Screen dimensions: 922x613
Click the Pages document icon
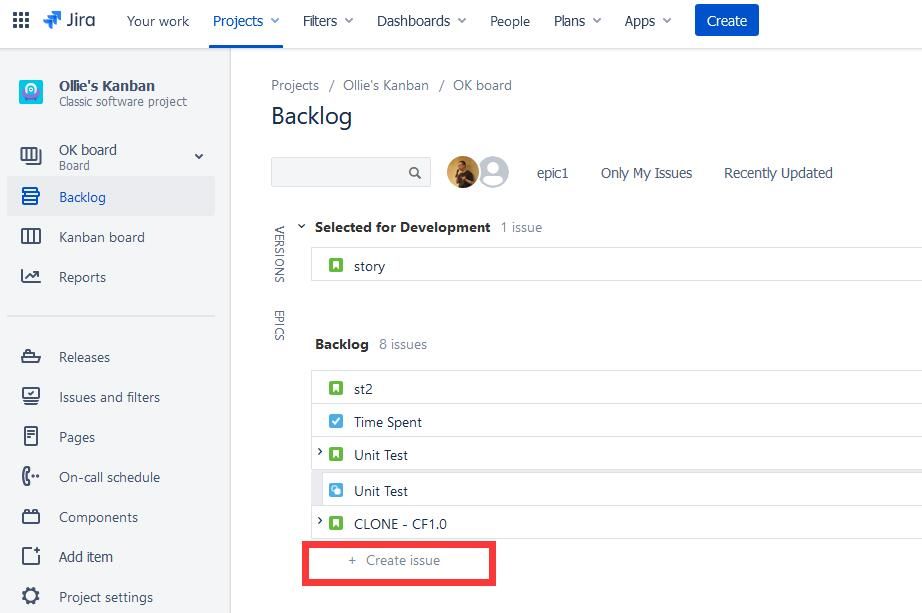(x=31, y=437)
